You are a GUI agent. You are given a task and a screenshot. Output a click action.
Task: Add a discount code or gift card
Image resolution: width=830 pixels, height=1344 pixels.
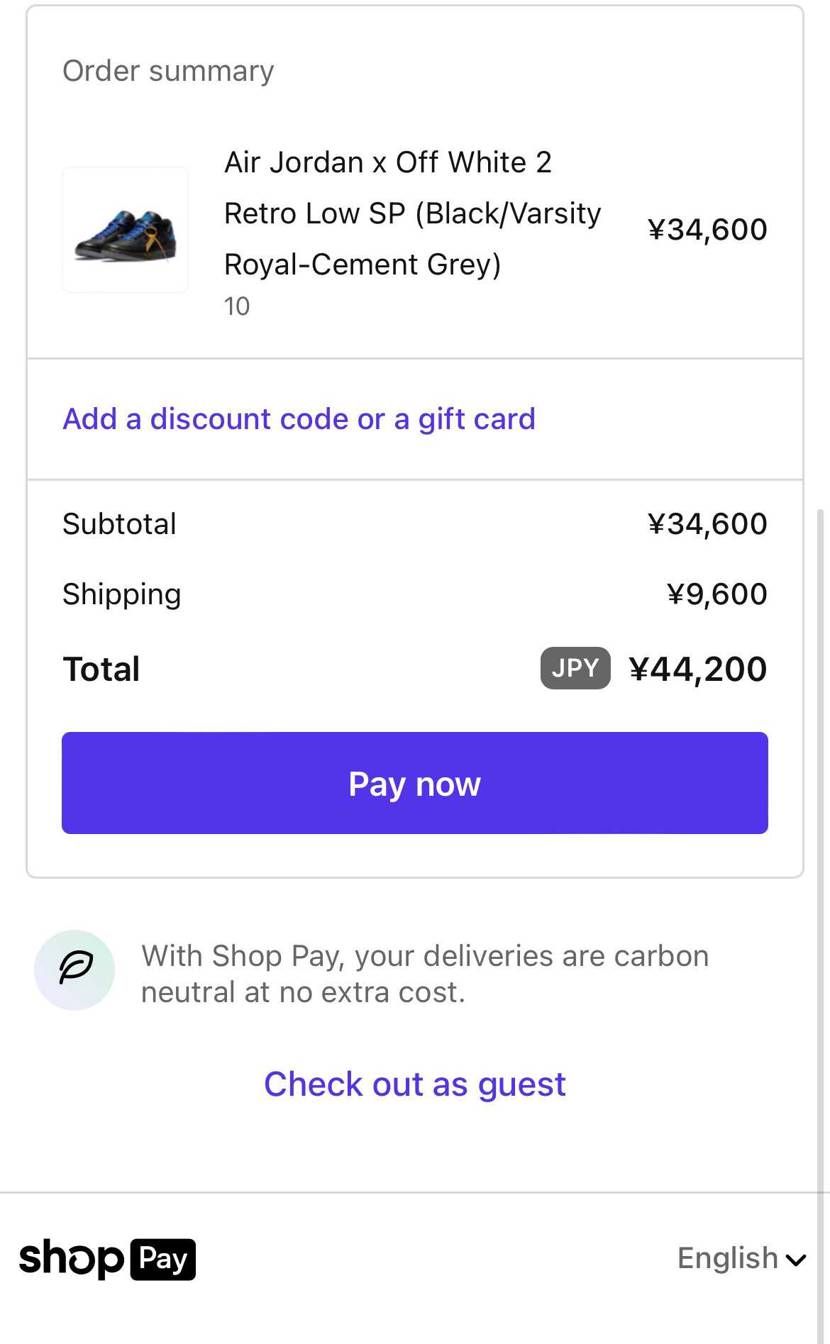[299, 418]
